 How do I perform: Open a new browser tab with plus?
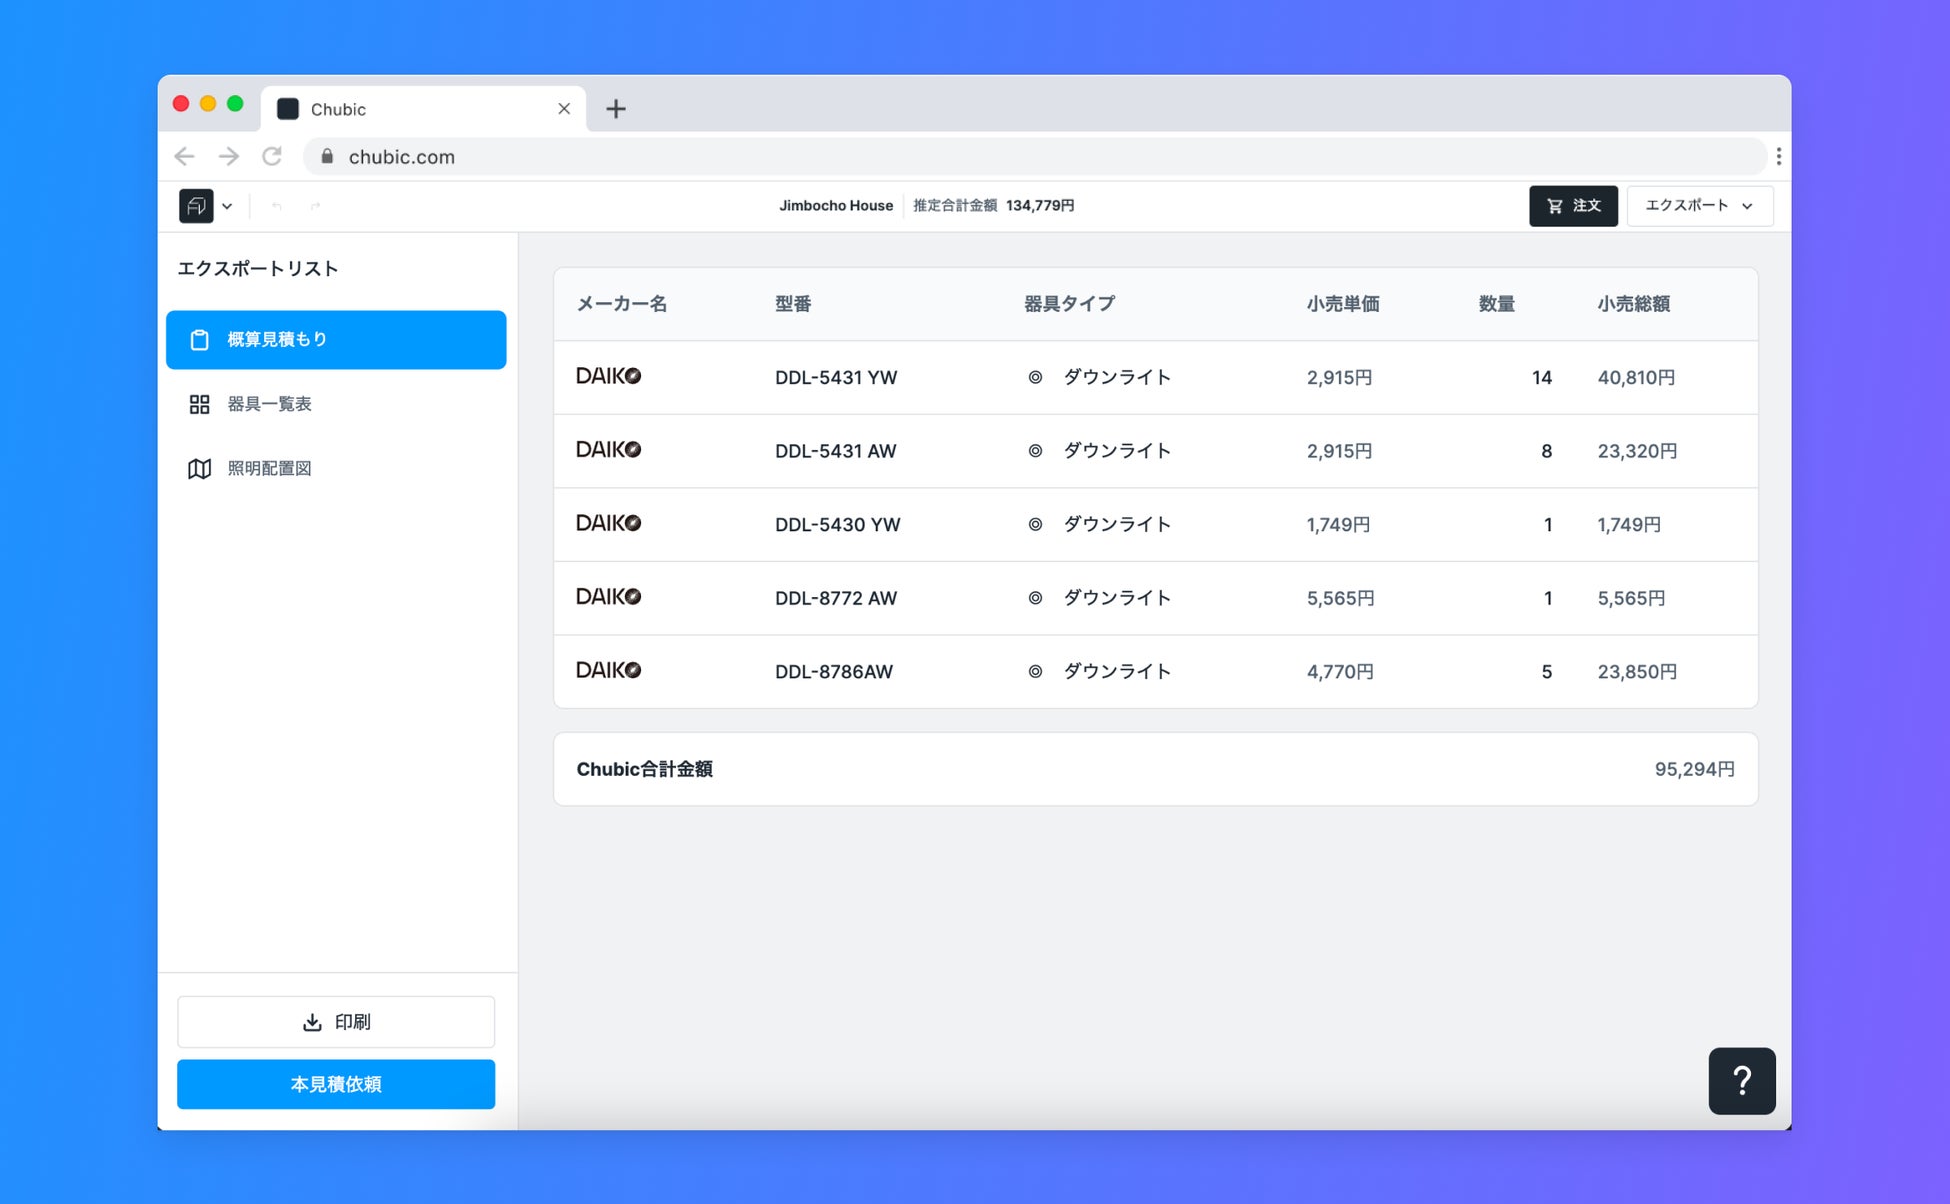(x=616, y=109)
